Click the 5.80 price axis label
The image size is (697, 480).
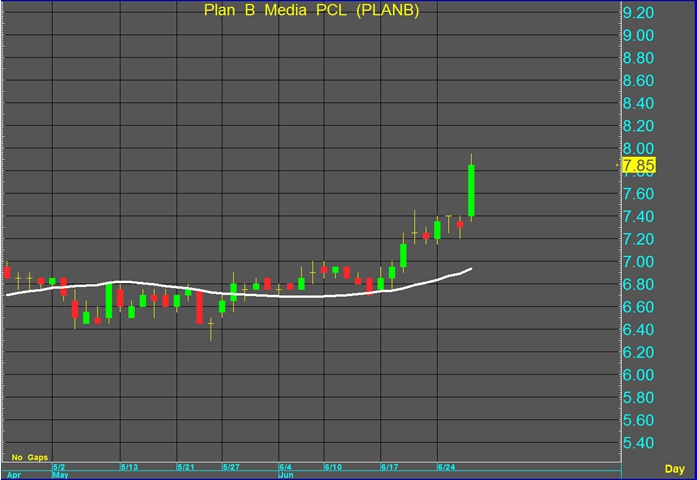638,398
